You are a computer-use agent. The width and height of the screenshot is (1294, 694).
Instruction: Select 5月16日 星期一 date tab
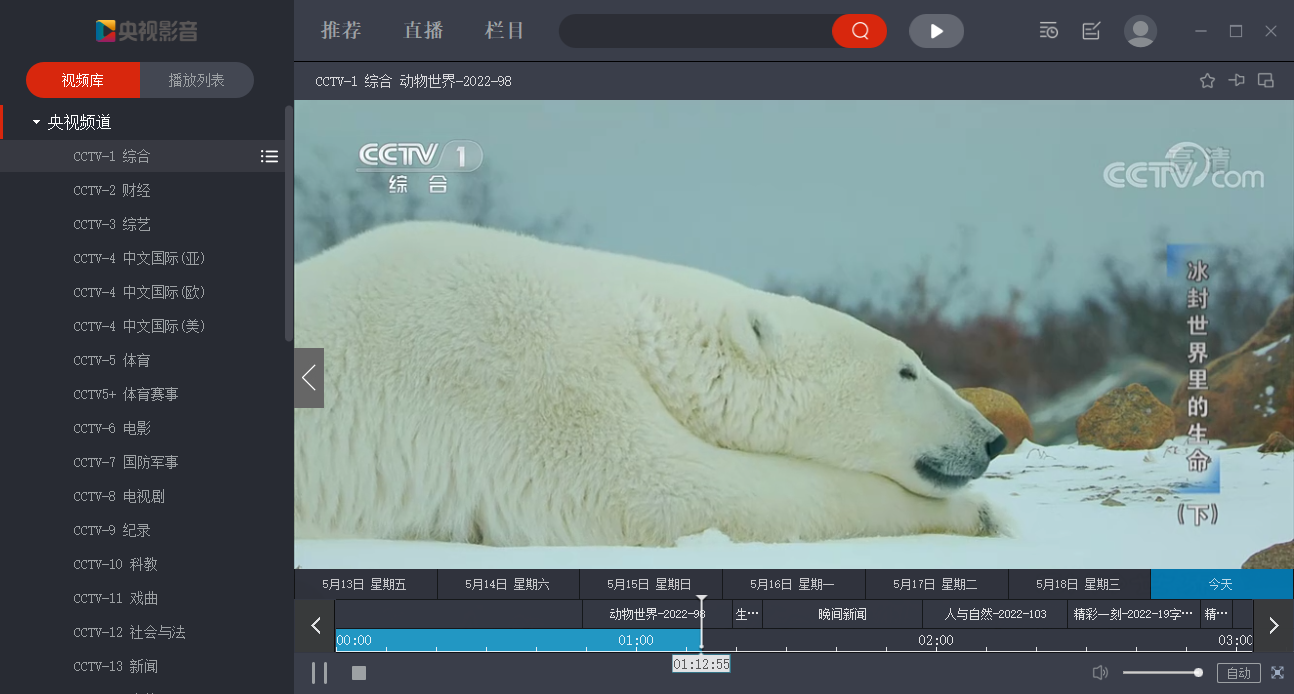(x=794, y=584)
